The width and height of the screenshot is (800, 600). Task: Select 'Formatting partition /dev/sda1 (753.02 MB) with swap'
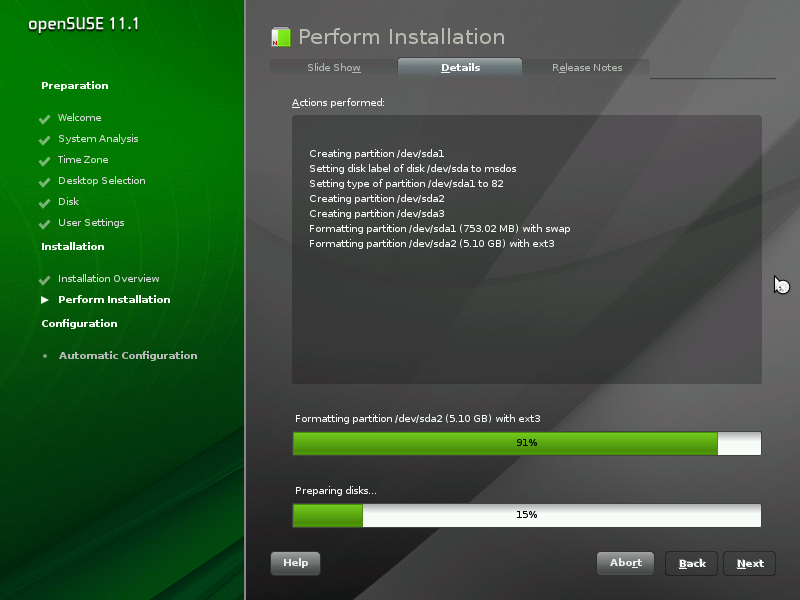pos(440,229)
